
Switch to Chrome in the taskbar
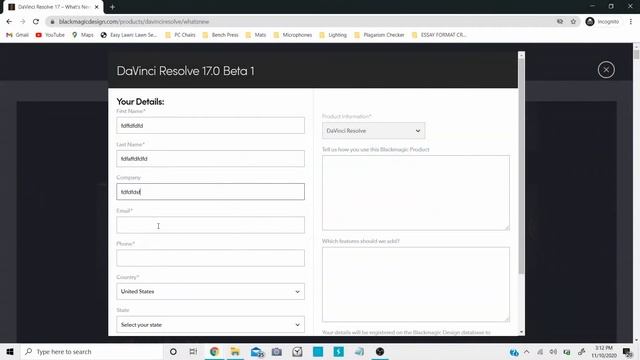(214, 351)
